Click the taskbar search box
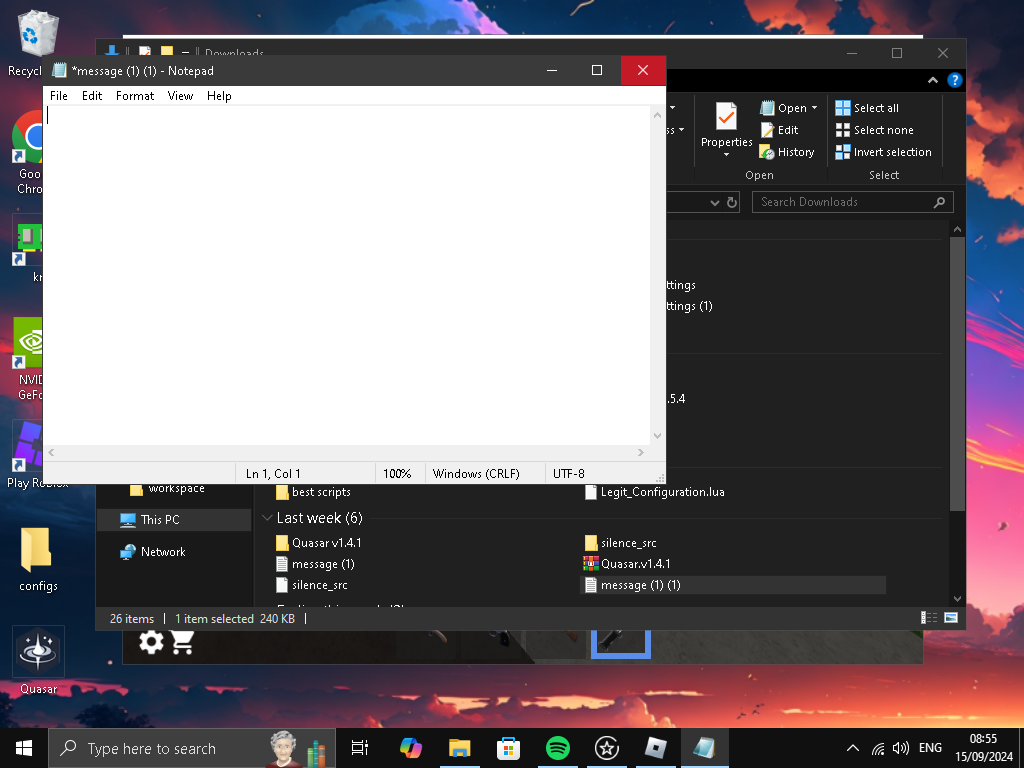 click(192, 748)
